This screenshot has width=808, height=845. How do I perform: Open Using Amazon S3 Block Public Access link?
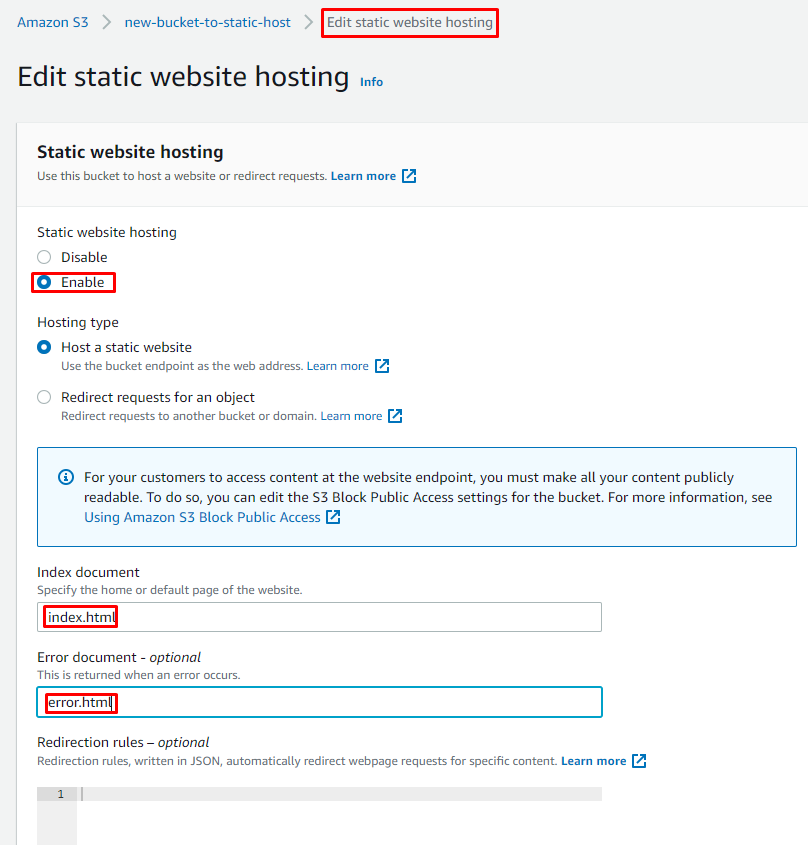(x=202, y=517)
